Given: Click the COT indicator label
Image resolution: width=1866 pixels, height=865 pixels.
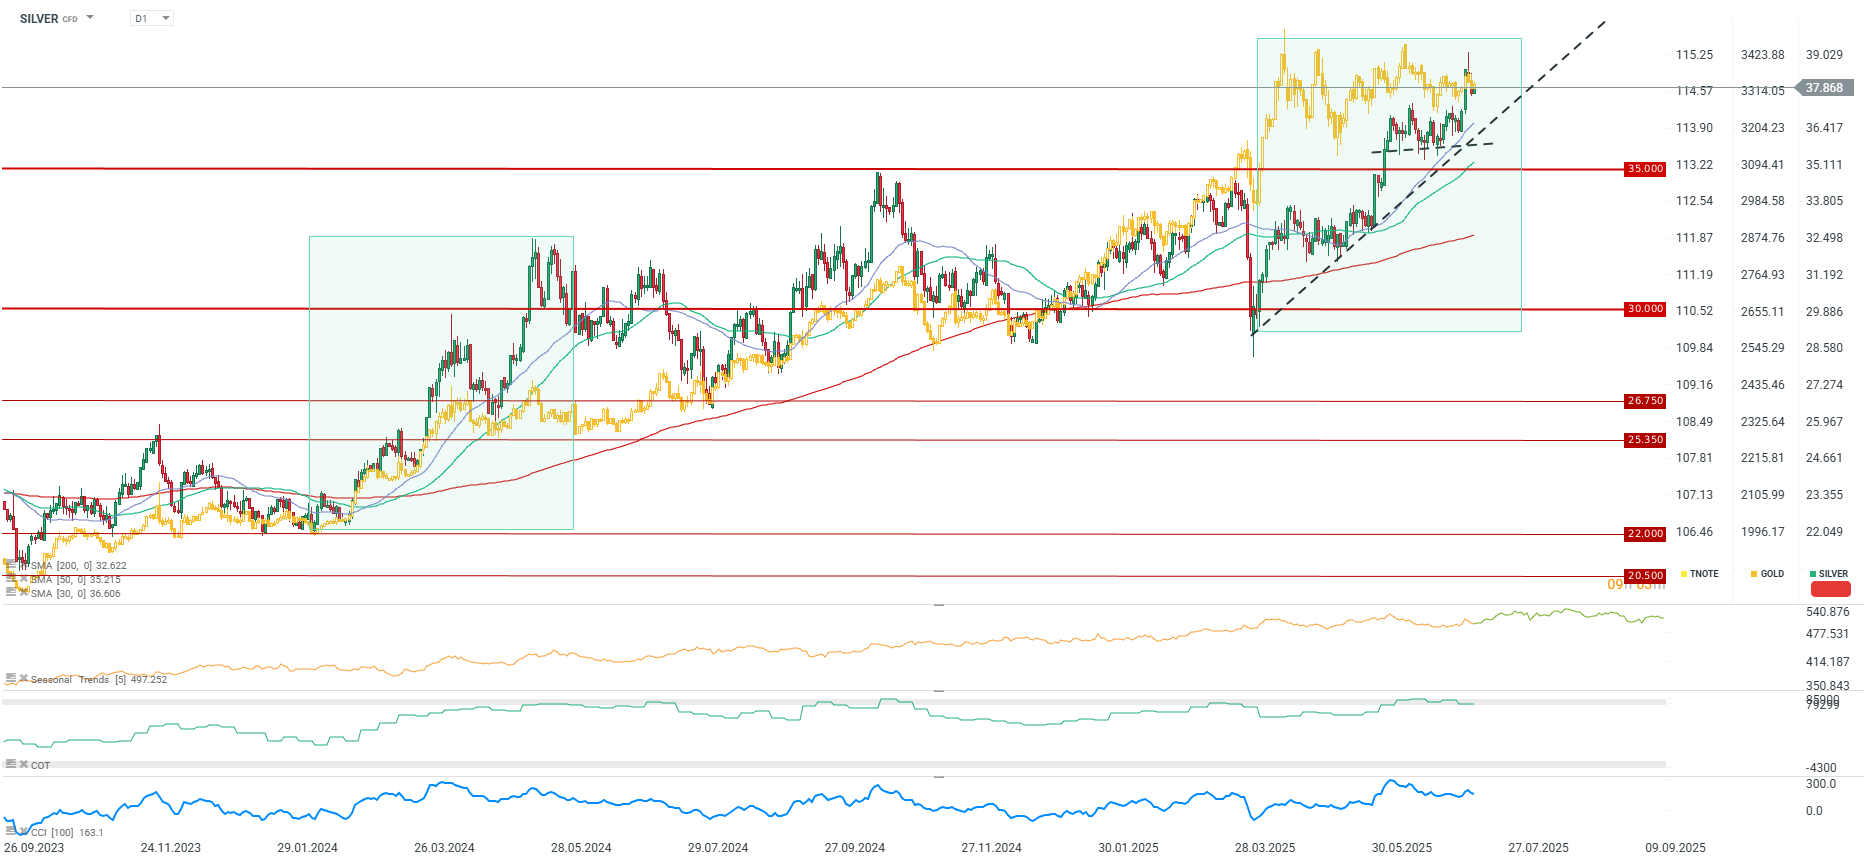Looking at the screenshot, I should 40,766.
